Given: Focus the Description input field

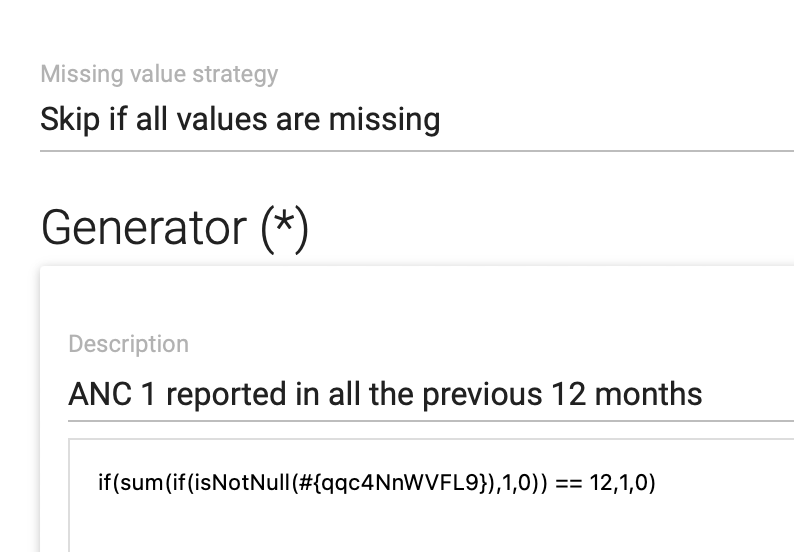Looking at the screenshot, I should (431, 395).
